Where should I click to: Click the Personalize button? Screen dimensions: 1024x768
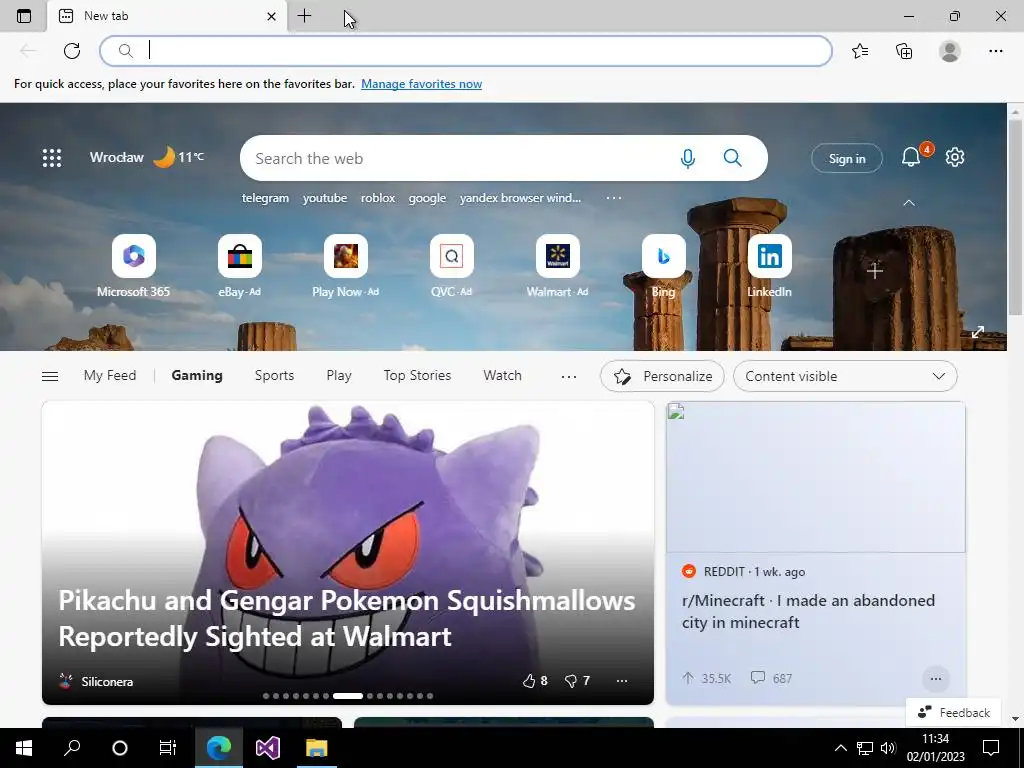662,376
